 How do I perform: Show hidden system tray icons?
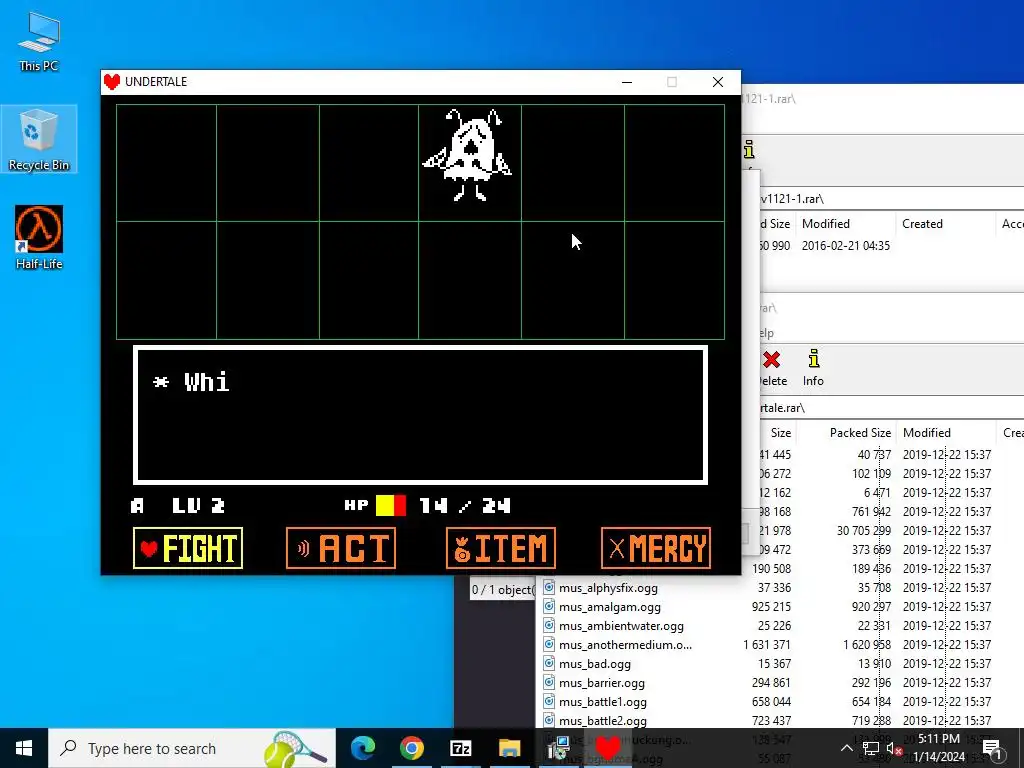point(846,748)
